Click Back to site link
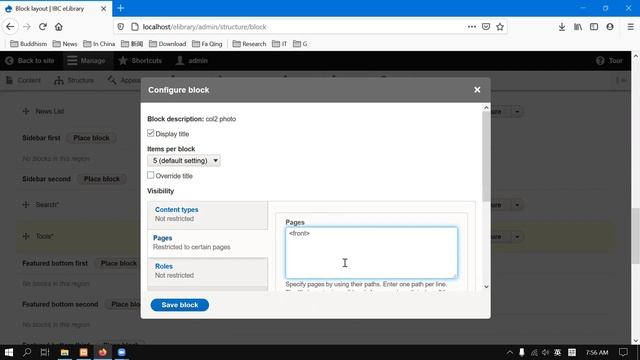Image resolution: width=640 pixels, height=360 pixels. pos(29,61)
